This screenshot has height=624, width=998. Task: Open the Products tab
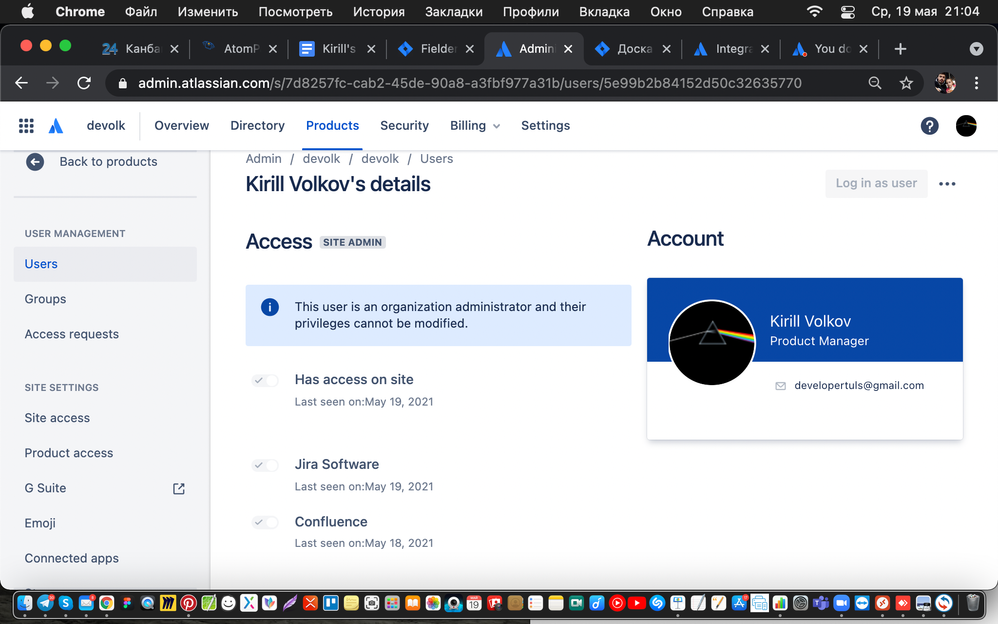[332, 125]
